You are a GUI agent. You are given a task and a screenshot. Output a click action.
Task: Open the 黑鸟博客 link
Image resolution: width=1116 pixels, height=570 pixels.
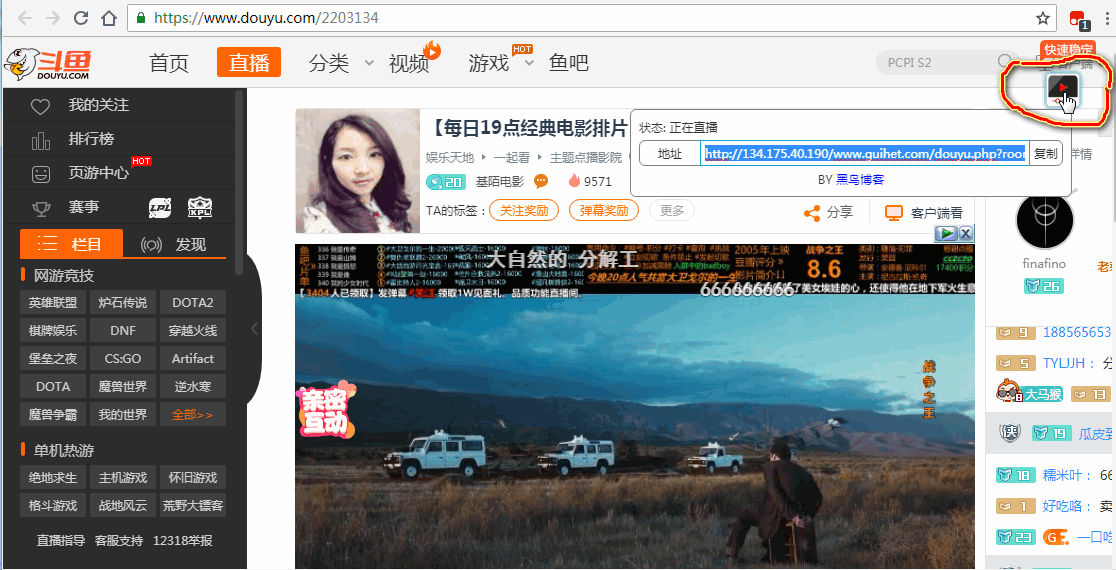[860, 179]
